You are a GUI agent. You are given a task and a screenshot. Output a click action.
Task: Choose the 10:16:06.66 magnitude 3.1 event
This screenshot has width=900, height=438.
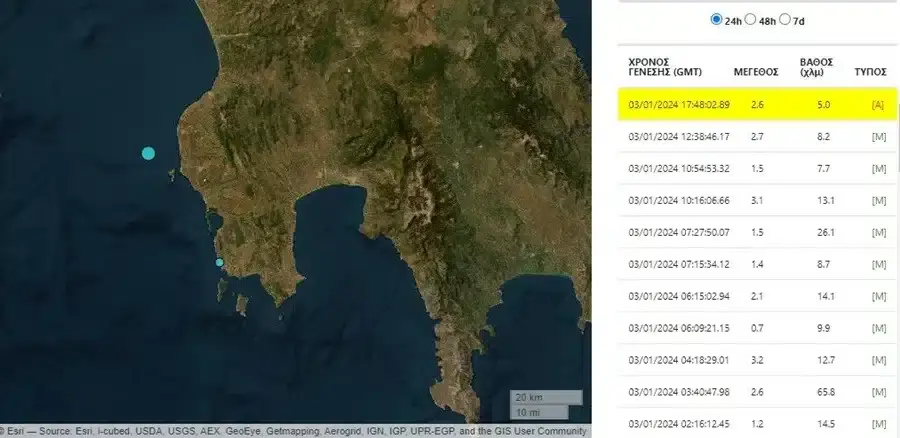757,200
